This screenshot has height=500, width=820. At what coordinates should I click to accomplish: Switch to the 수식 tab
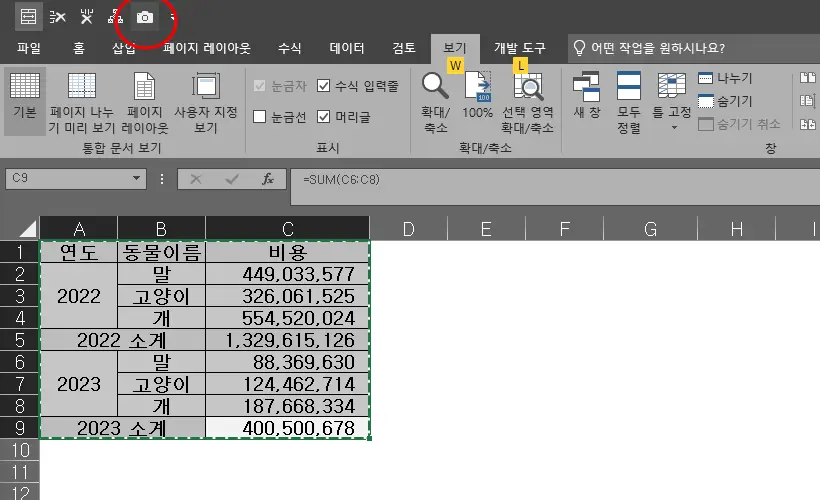coord(289,48)
